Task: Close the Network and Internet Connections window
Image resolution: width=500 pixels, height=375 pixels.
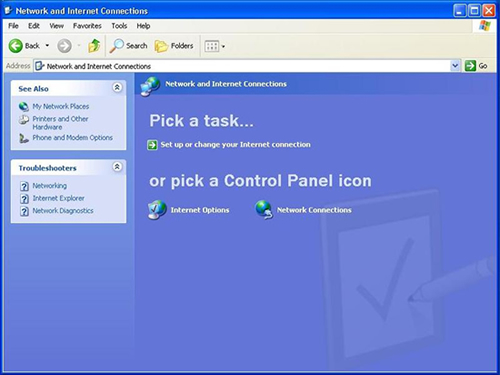Action: click(x=489, y=11)
